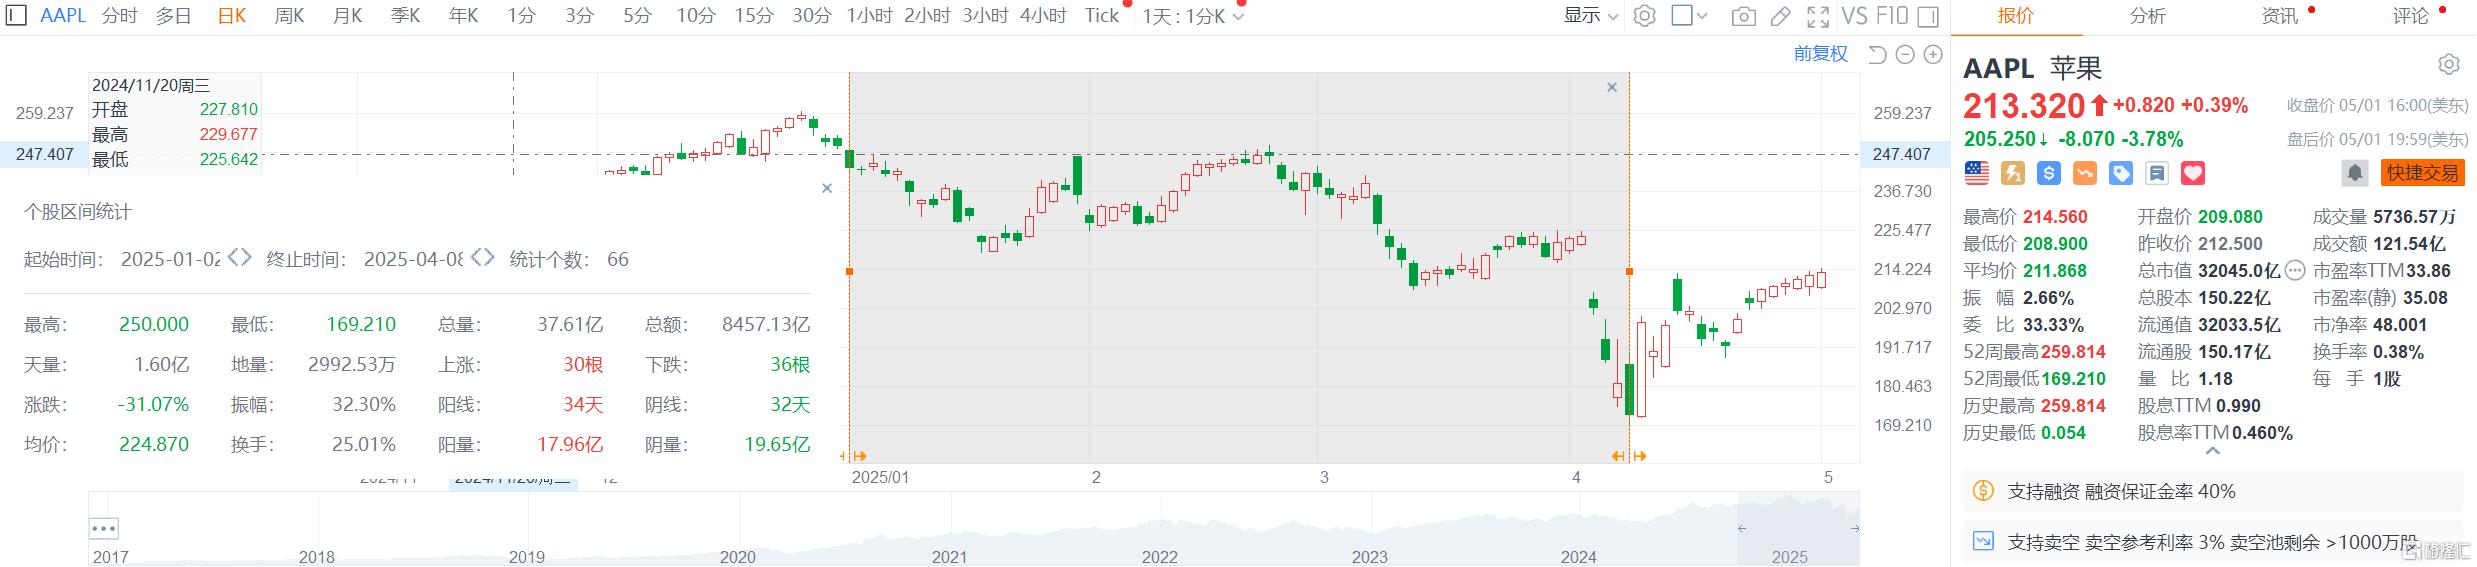Enter fullscreen chart mode
This screenshot has height=567, width=2477.
[1818, 16]
